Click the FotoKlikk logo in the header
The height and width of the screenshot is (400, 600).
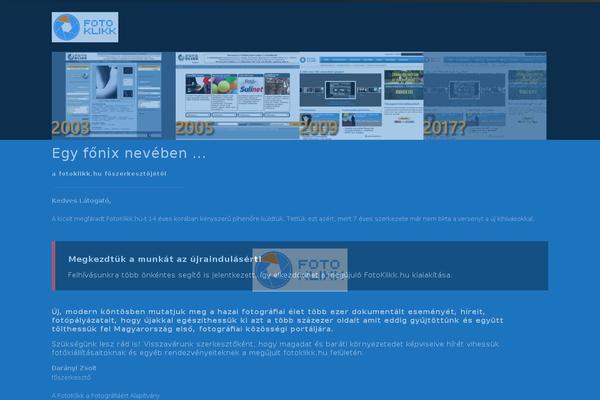[85, 27]
